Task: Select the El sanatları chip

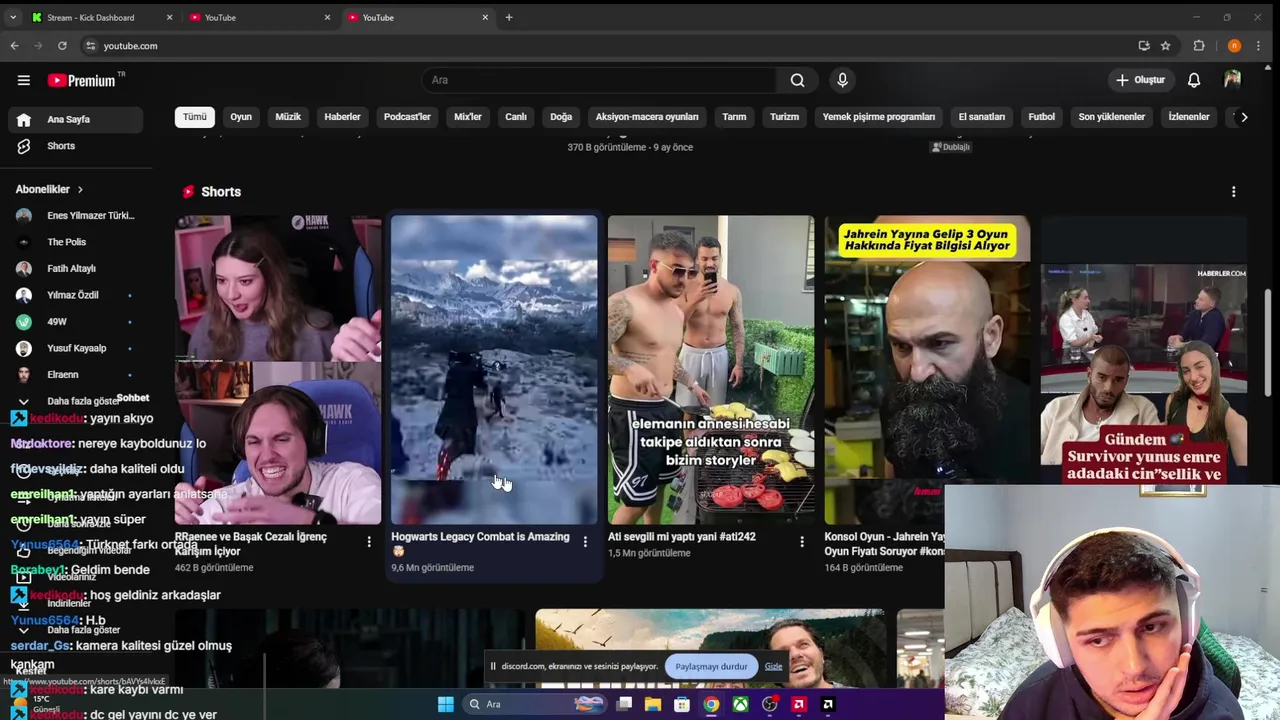Action: (x=982, y=117)
